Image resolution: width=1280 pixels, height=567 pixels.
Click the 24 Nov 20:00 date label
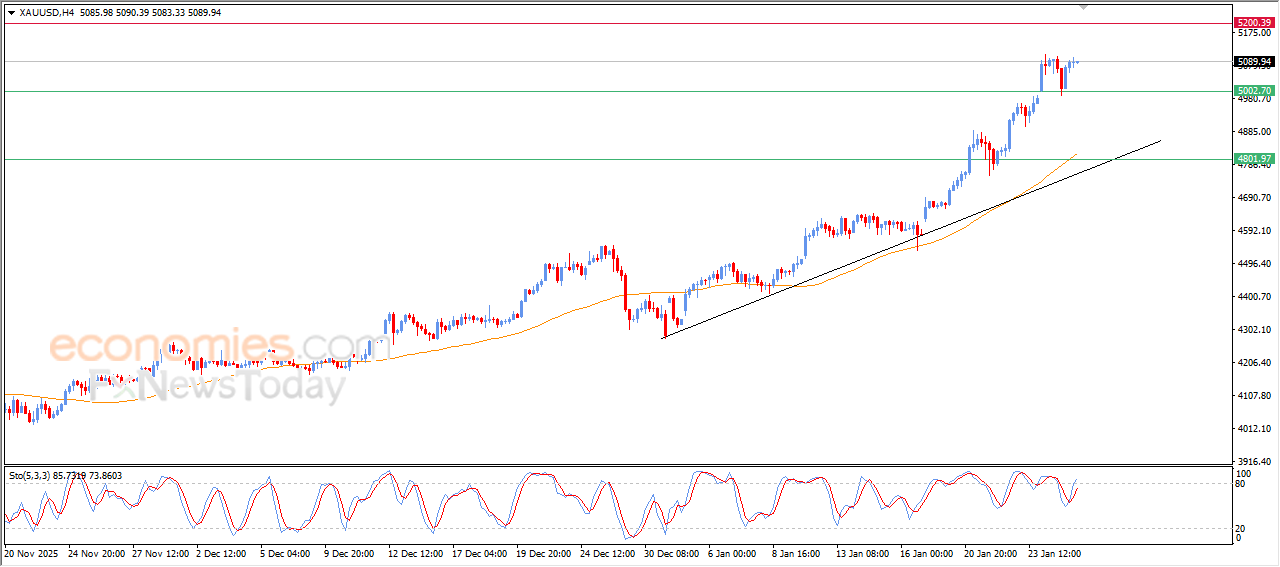[97, 553]
